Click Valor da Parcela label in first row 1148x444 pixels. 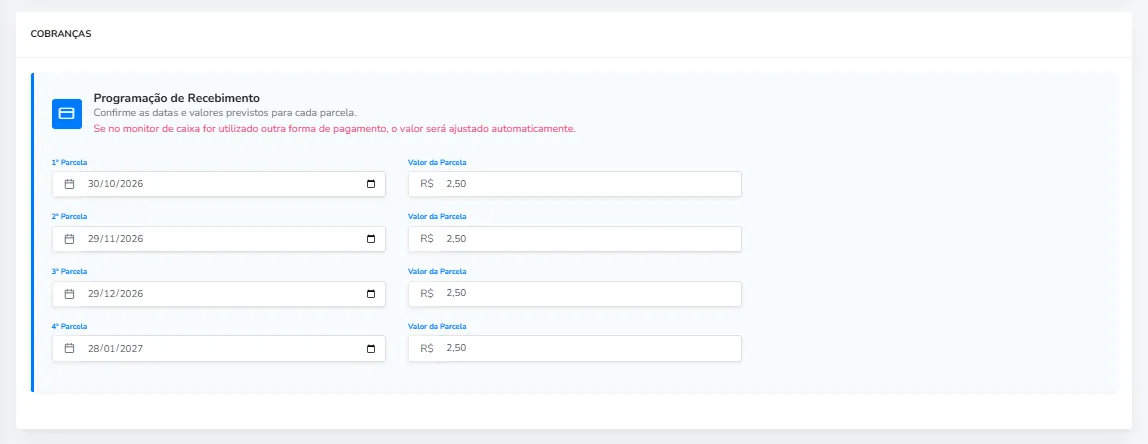437,162
